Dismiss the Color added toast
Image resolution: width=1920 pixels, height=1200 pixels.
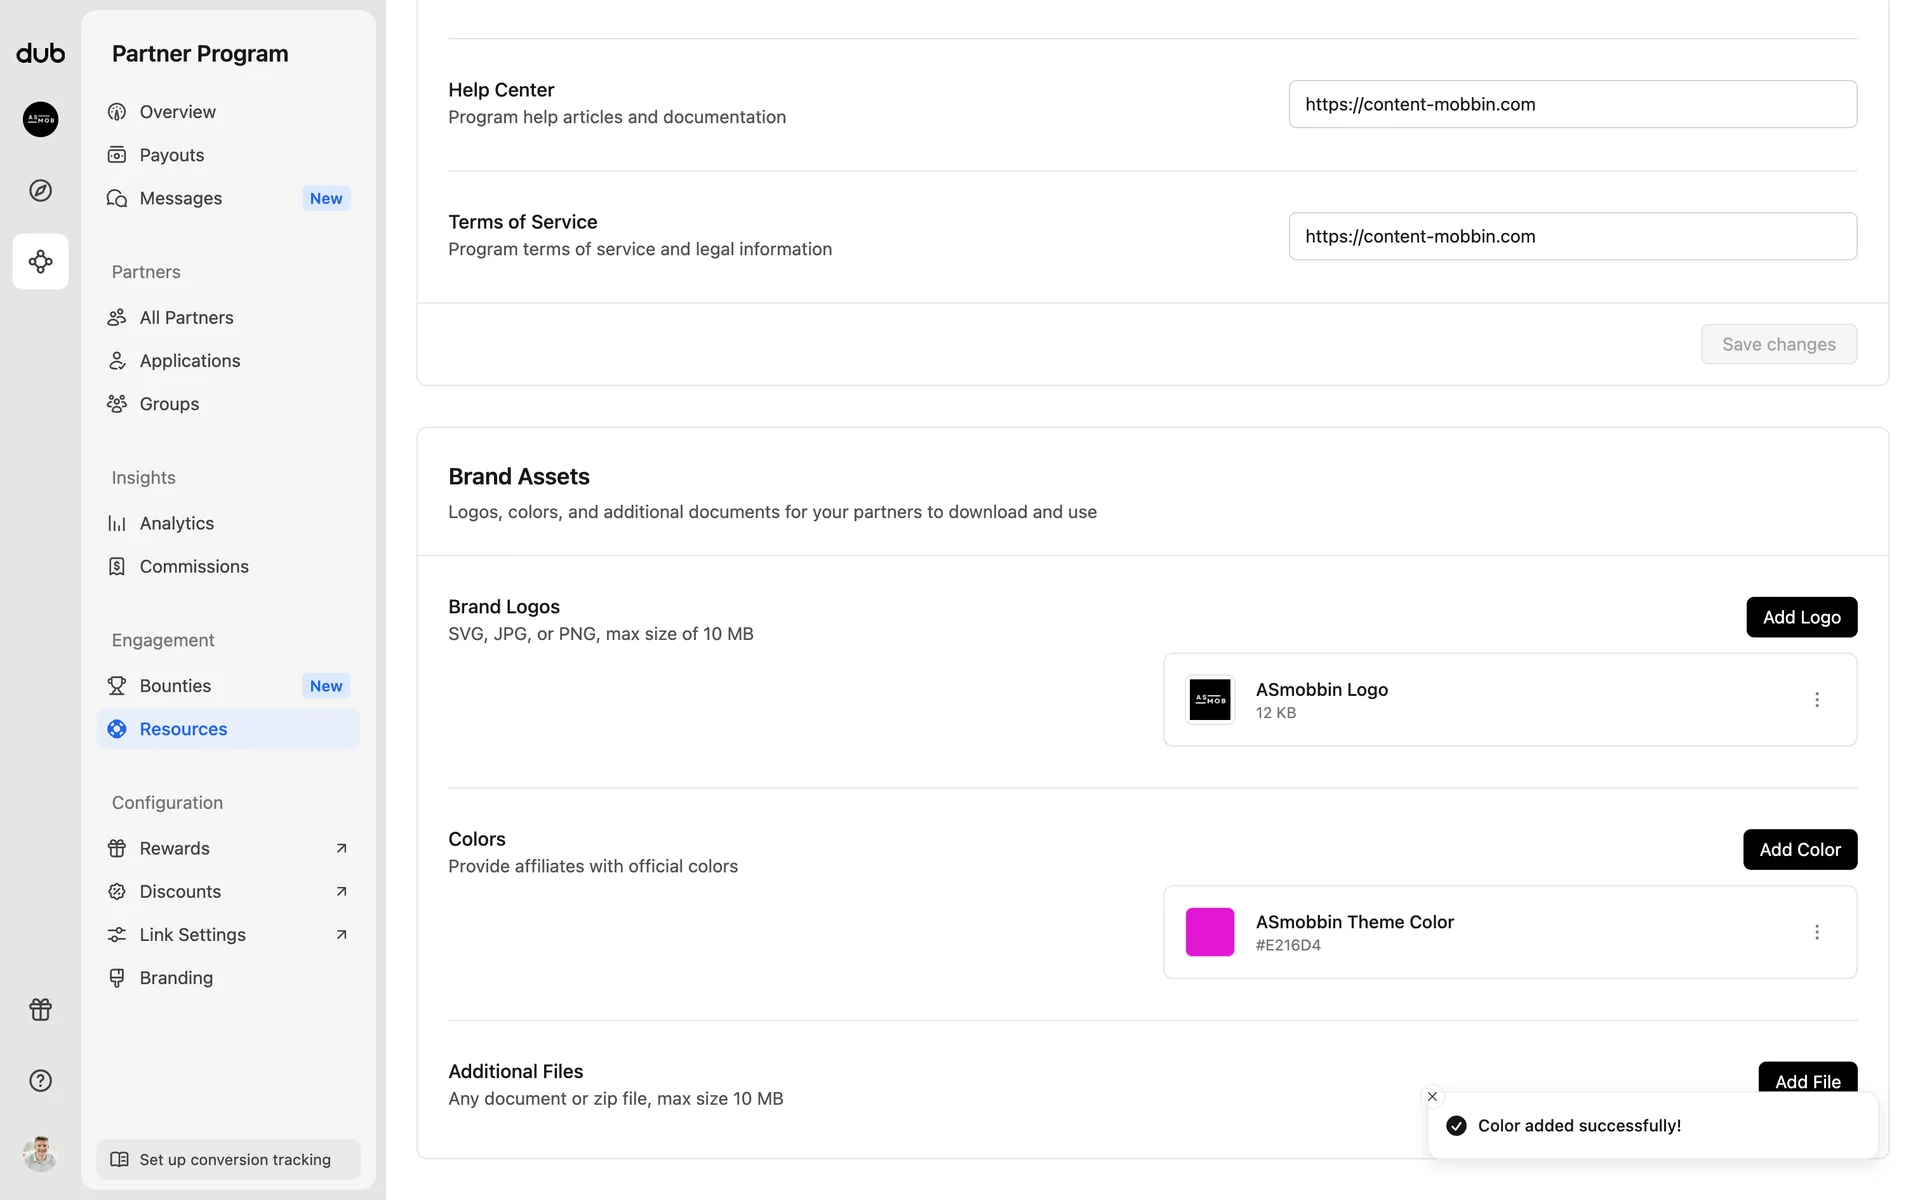(x=1432, y=1097)
